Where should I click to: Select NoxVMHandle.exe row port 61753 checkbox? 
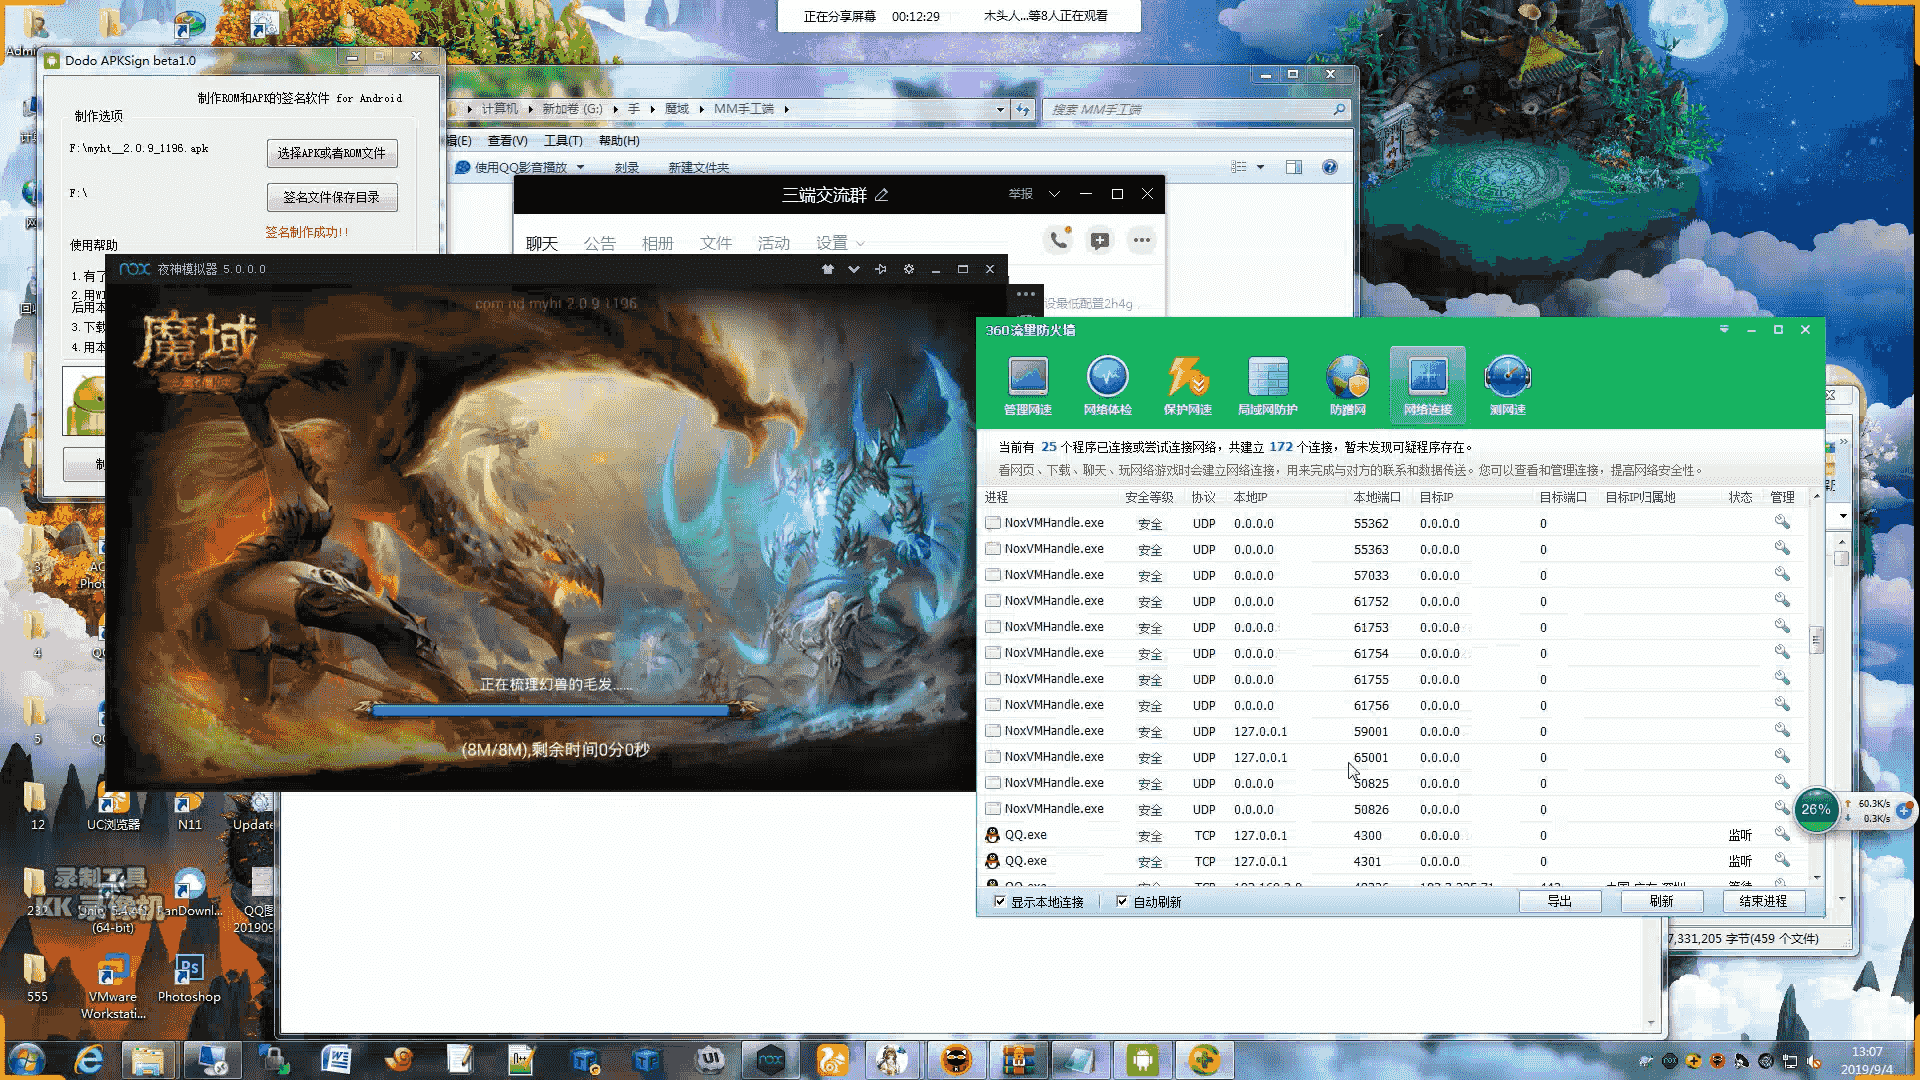coord(992,626)
